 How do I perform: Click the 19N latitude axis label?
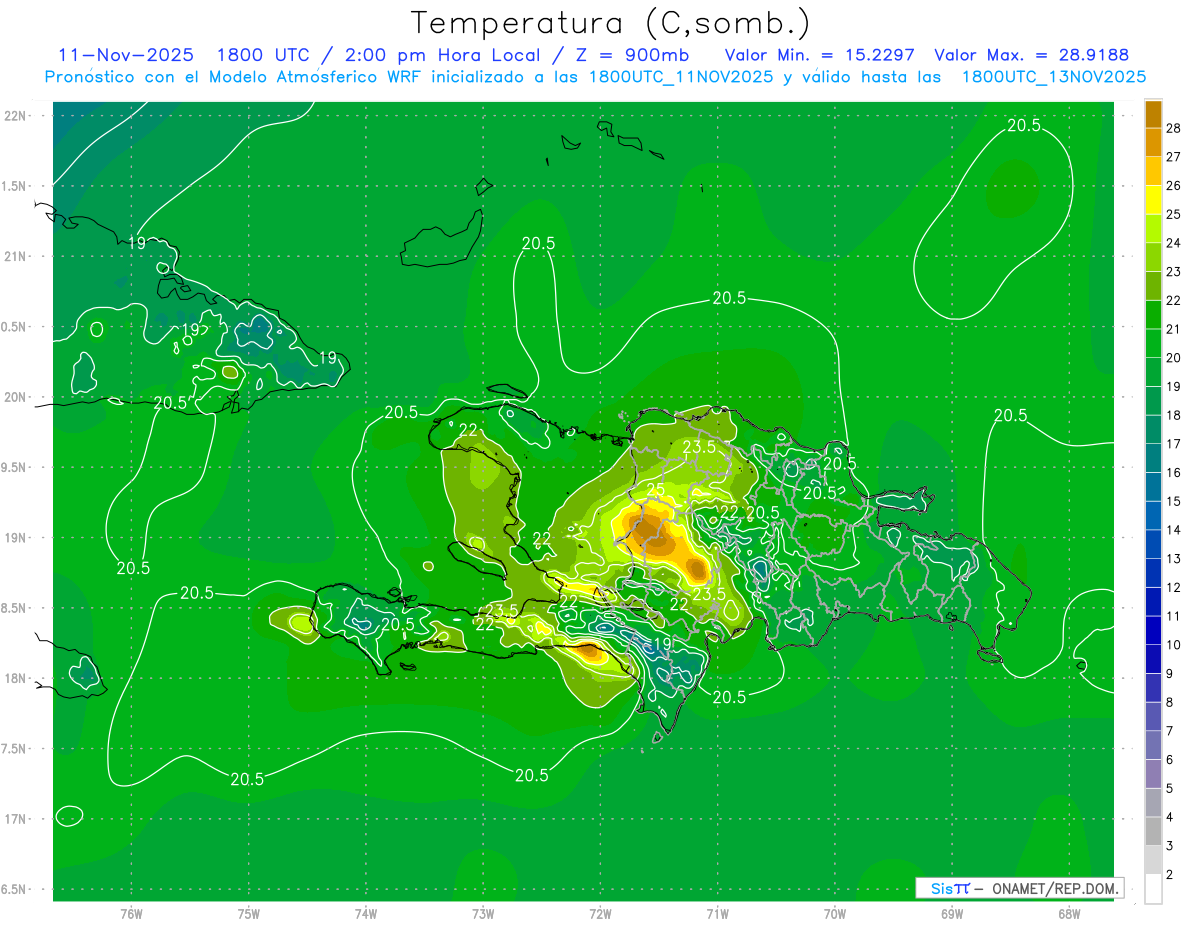[x=17, y=537]
